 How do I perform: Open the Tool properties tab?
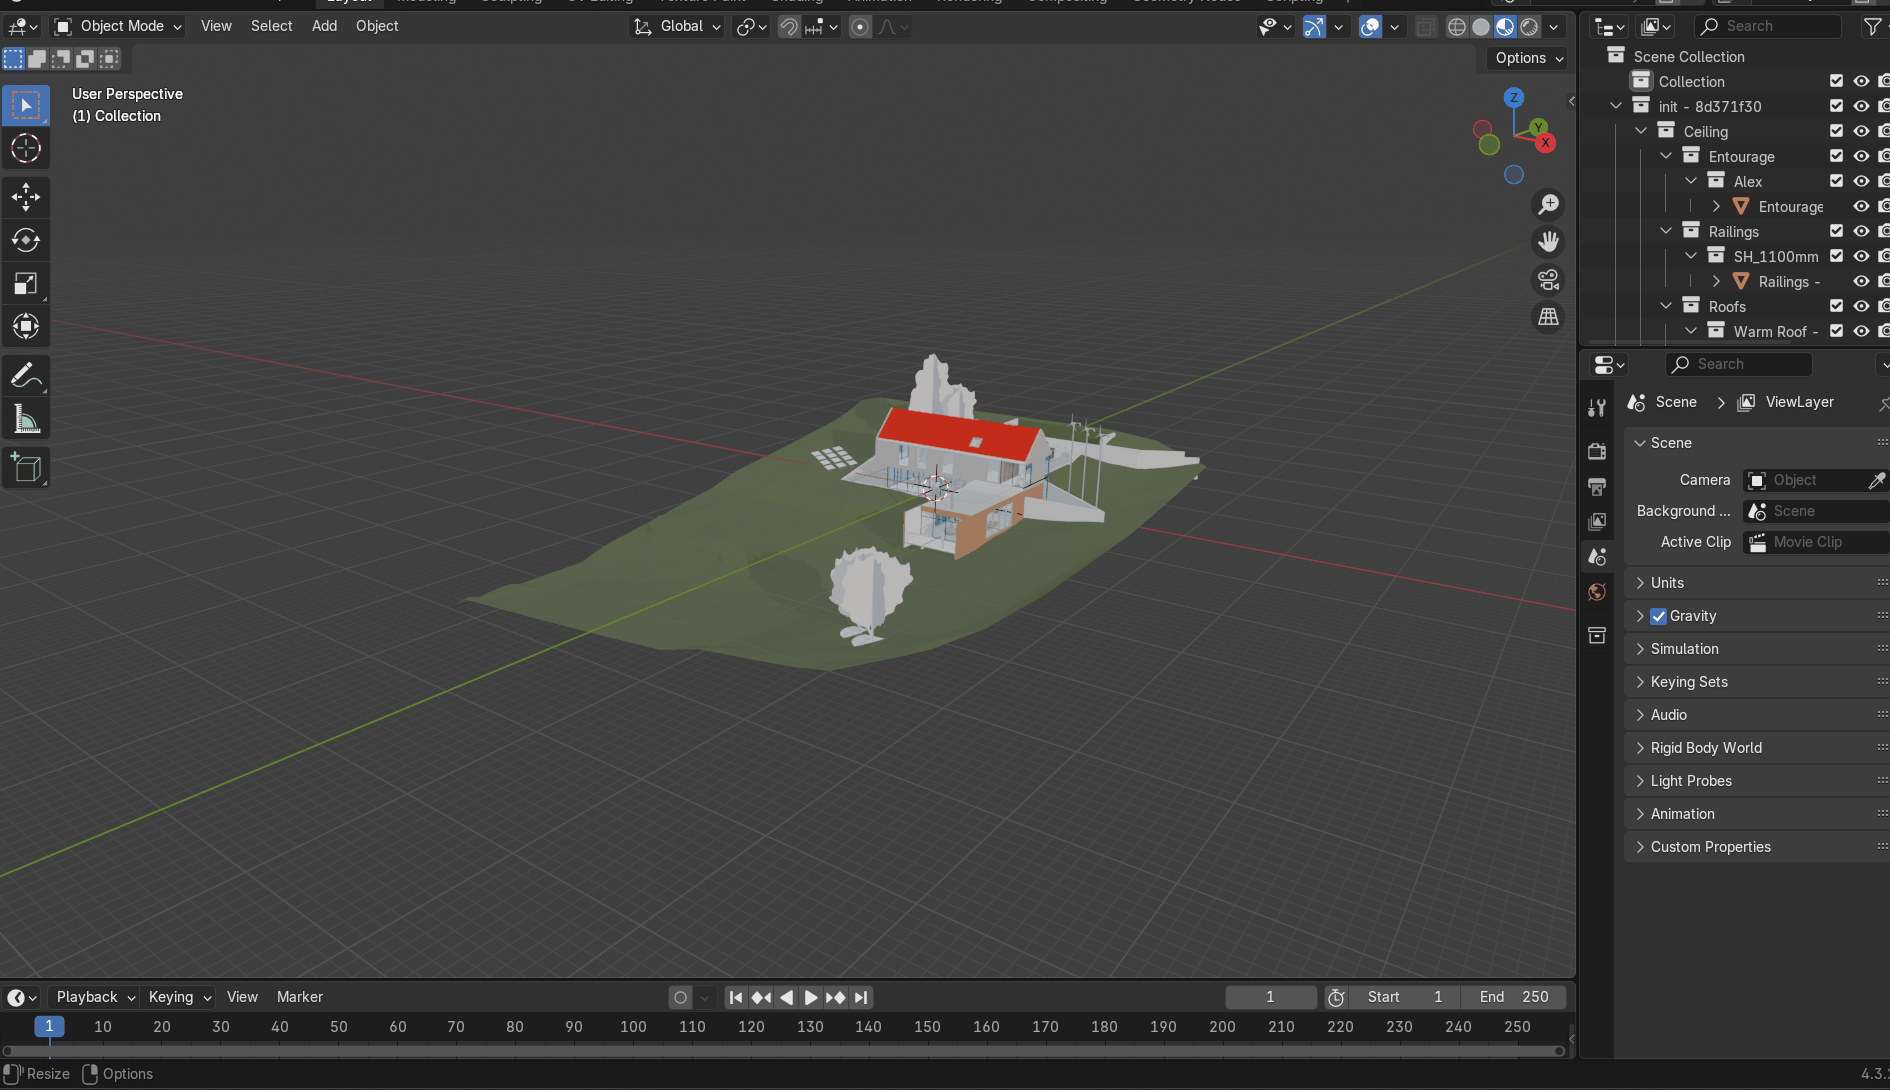click(x=1597, y=407)
